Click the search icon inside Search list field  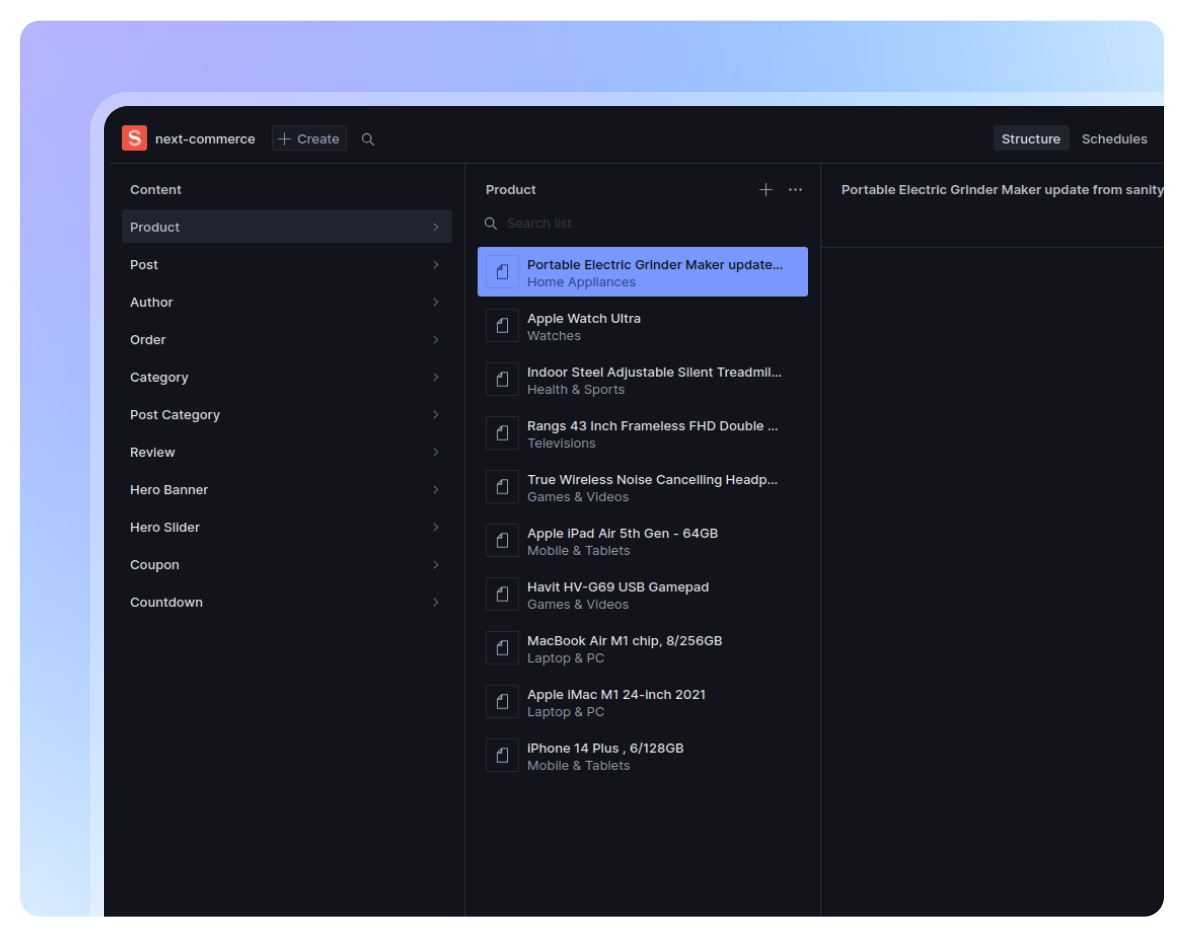click(491, 223)
